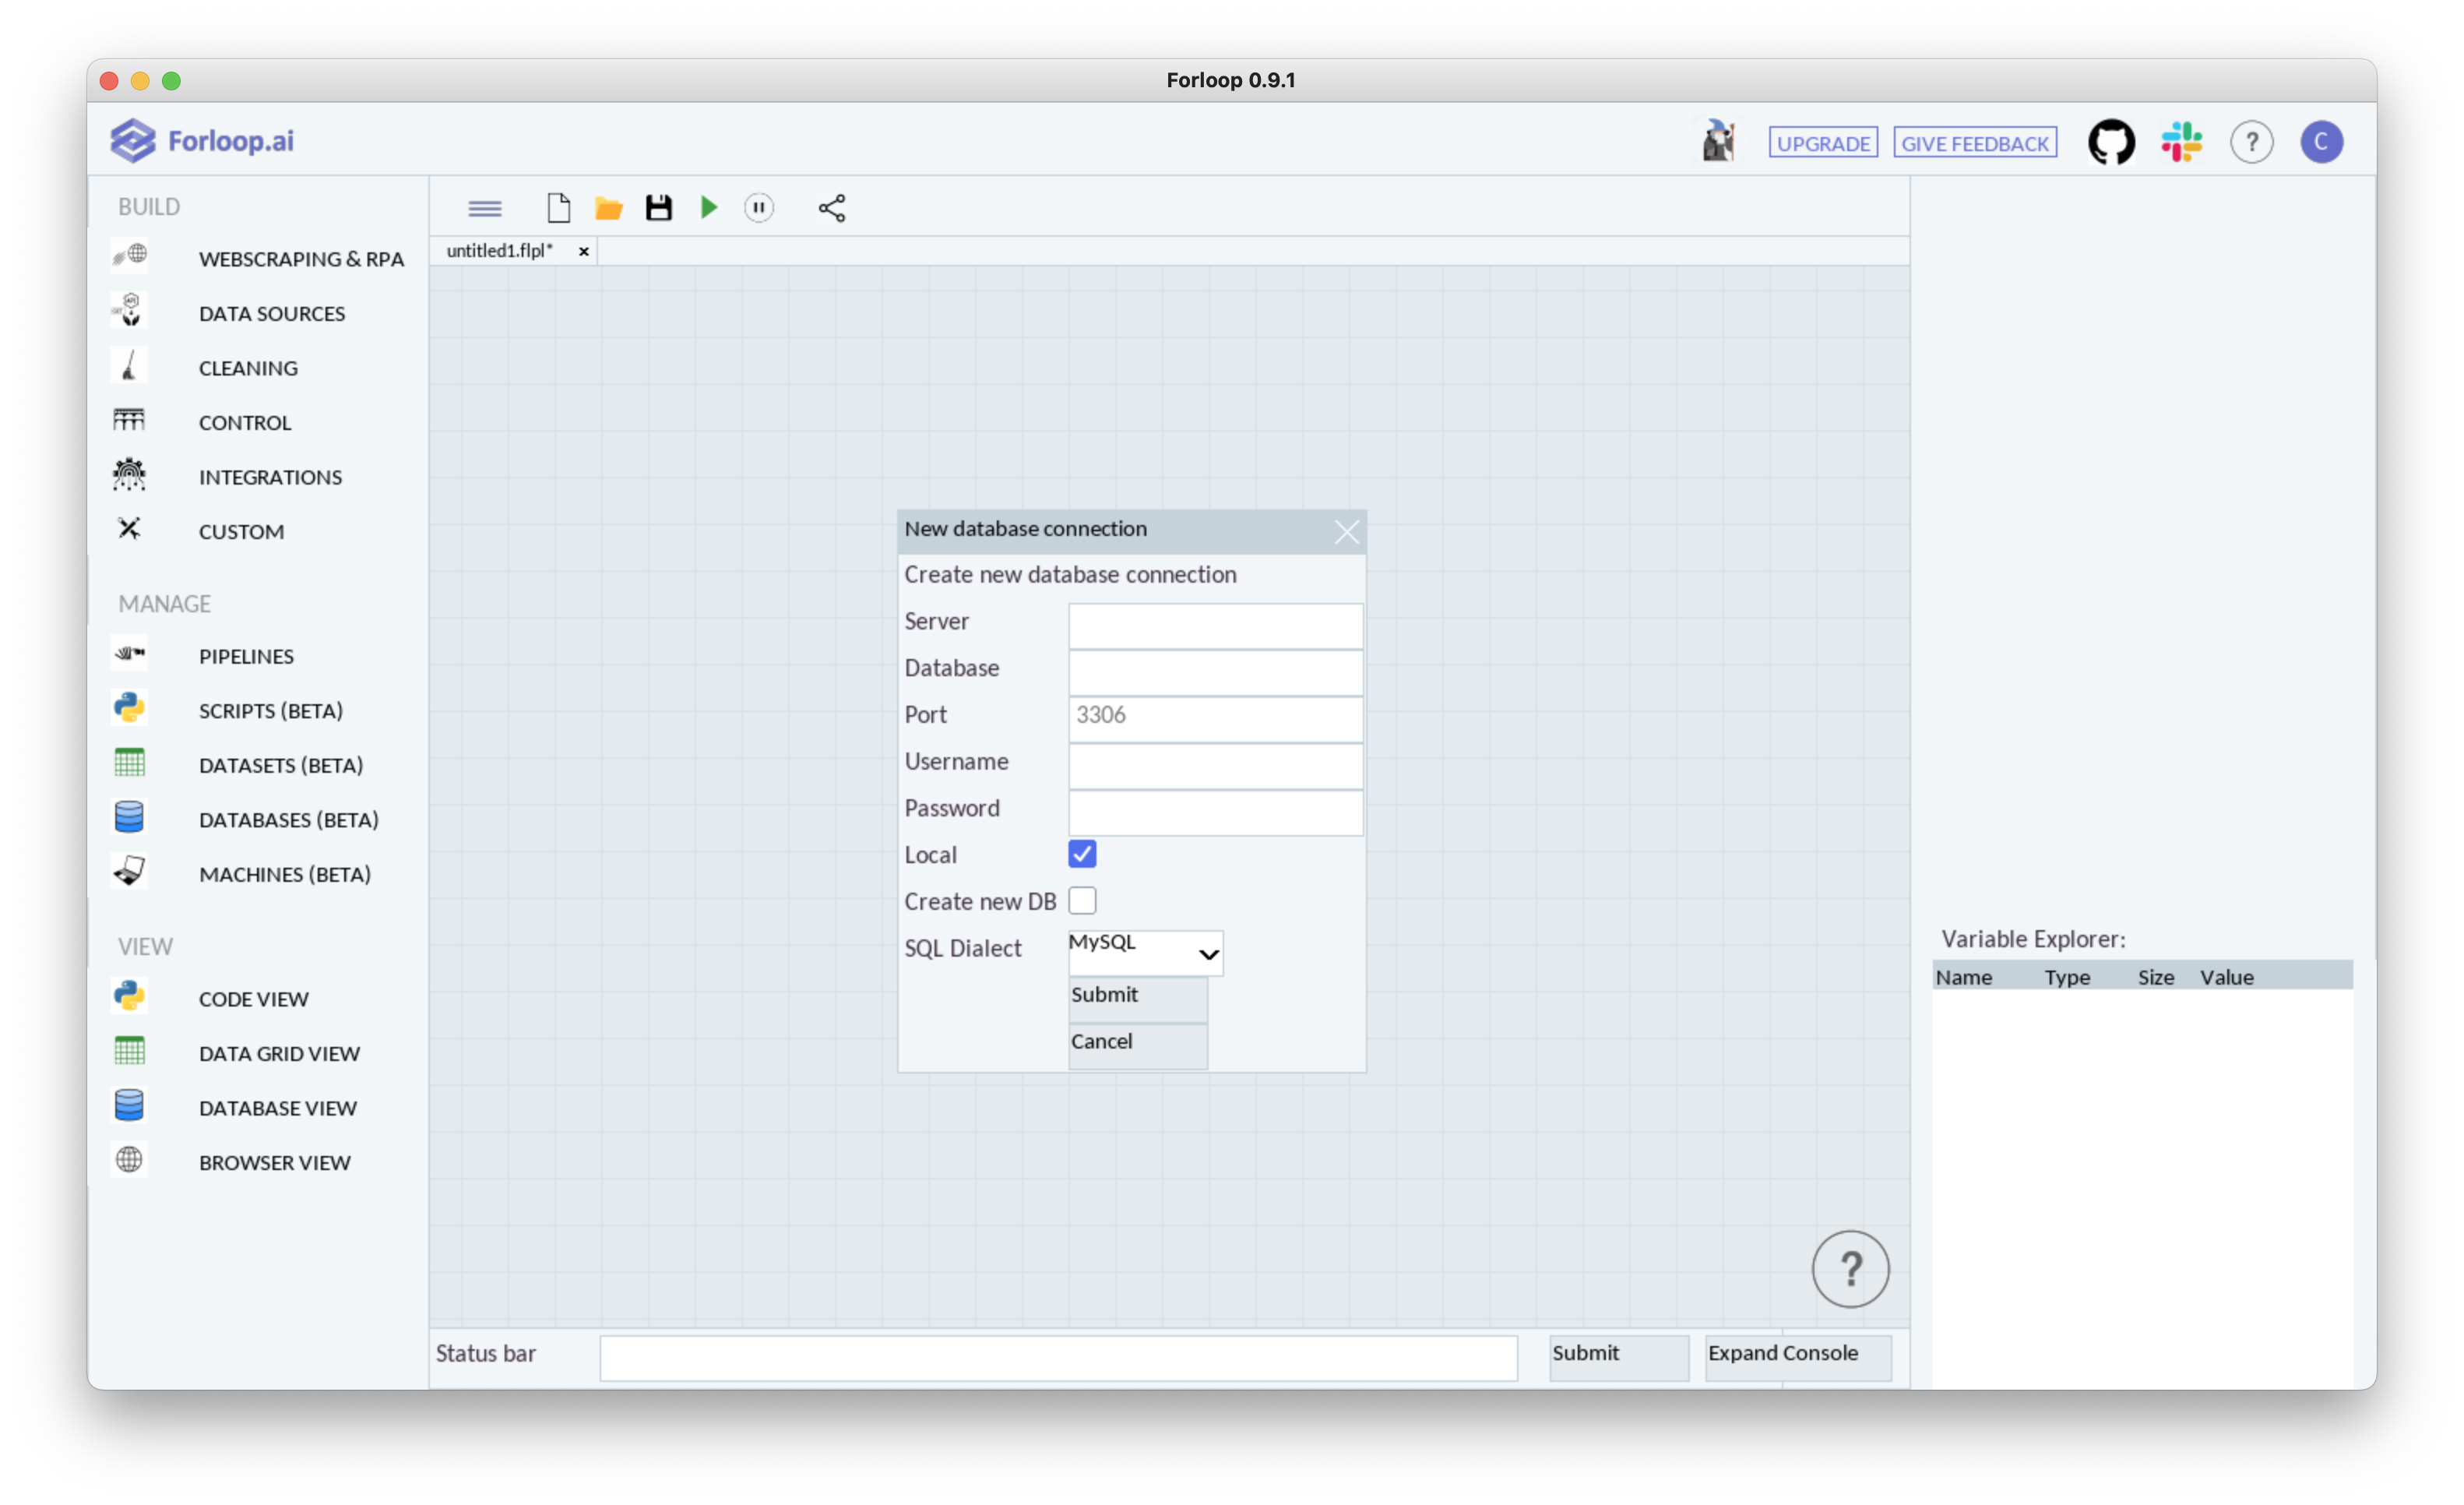Open Machines (Beta) icon
The width and height of the screenshot is (2464, 1505).
tap(129, 872)
